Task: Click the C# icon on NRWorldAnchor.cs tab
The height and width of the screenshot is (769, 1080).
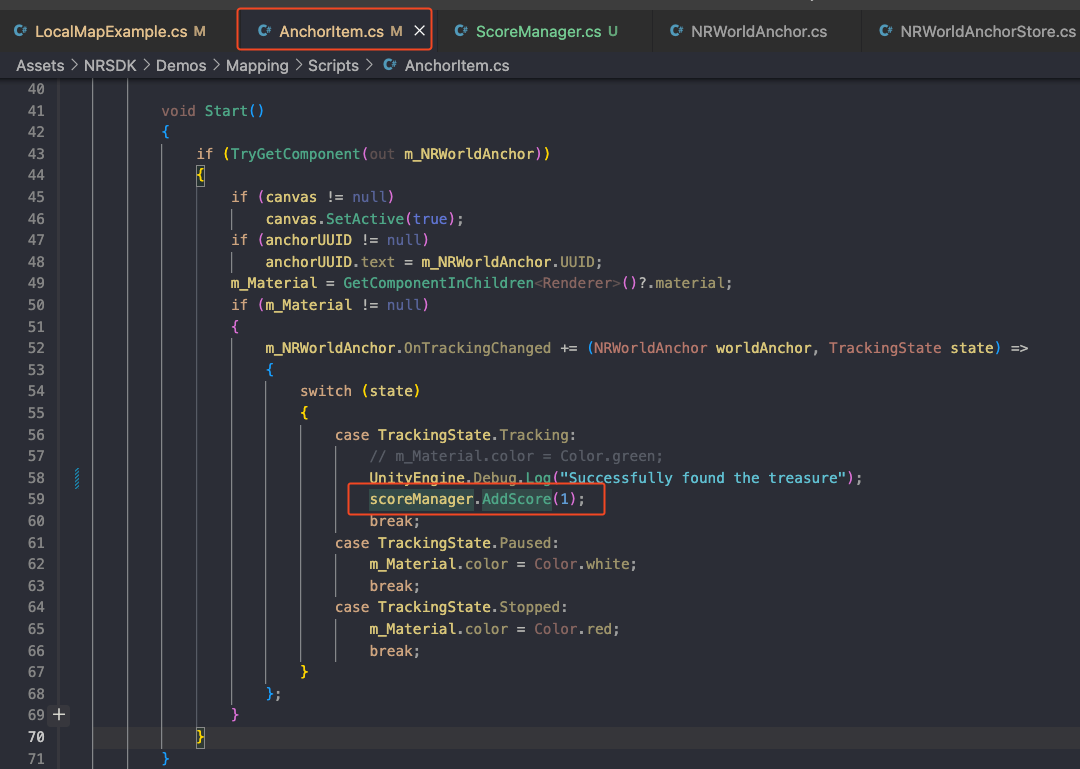Action: [x=677, y=32]
